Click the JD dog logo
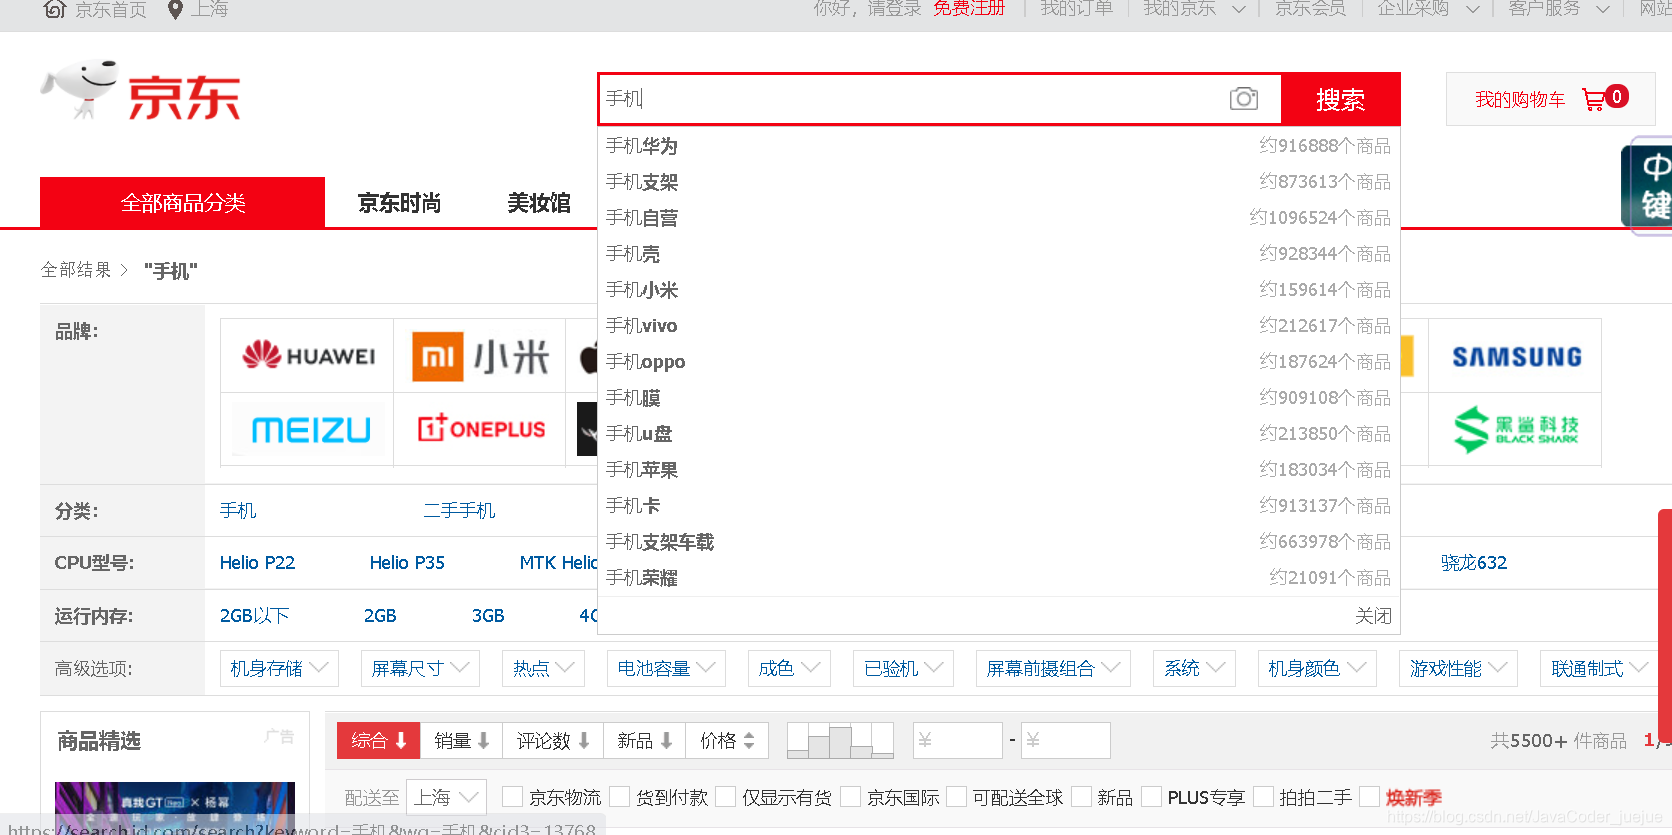The height and width of the screenshot is (835, 1672). pos(79,88)
